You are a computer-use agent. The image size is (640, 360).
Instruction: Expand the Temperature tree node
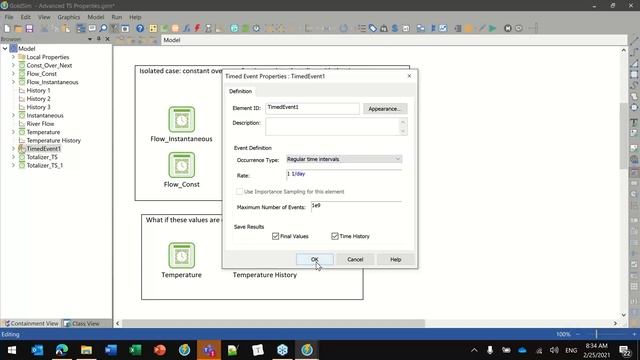tap(13, 132)
